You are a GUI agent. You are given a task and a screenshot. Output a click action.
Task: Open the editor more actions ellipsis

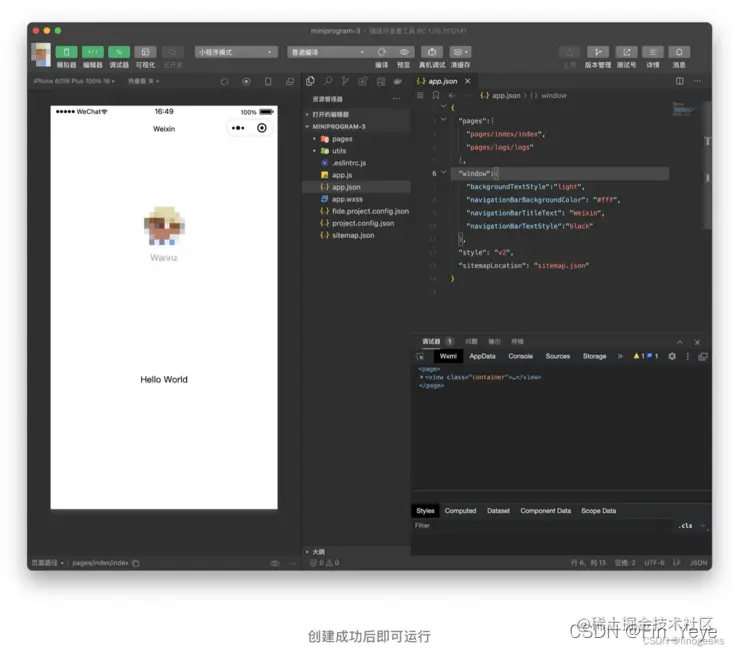coord(697,81)
